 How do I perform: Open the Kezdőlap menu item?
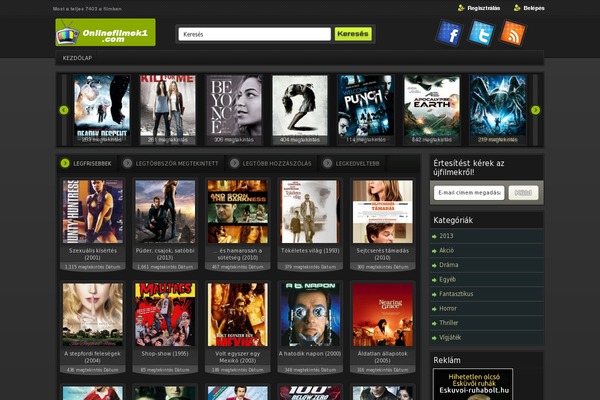click(x=77, y=58)
